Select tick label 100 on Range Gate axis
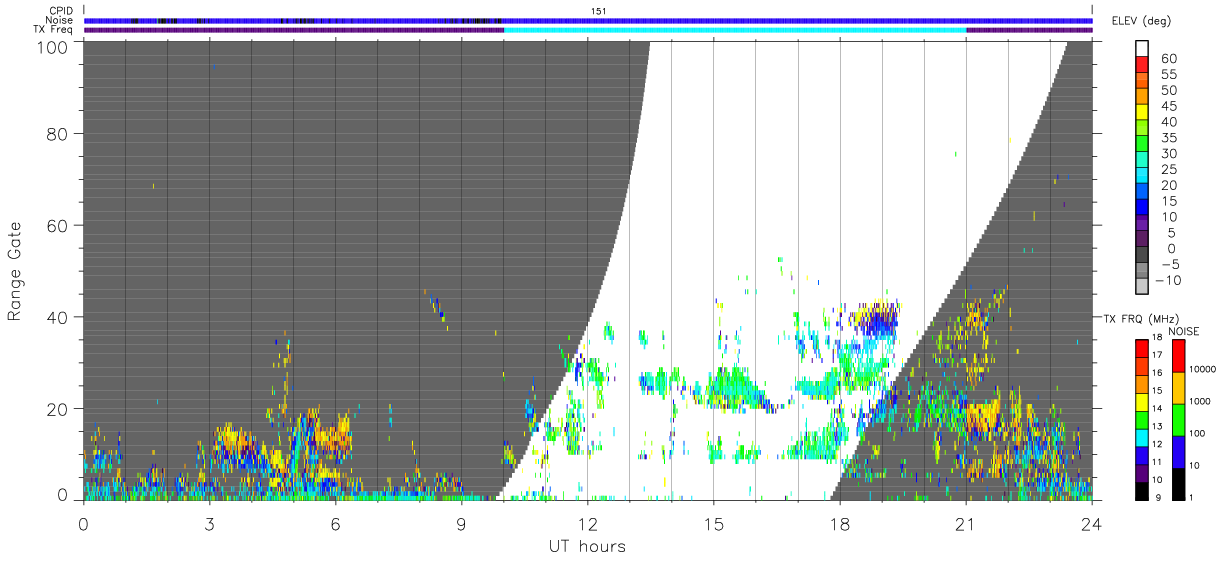Viewport: 1228px width, 567px height. tap(51, 46)
